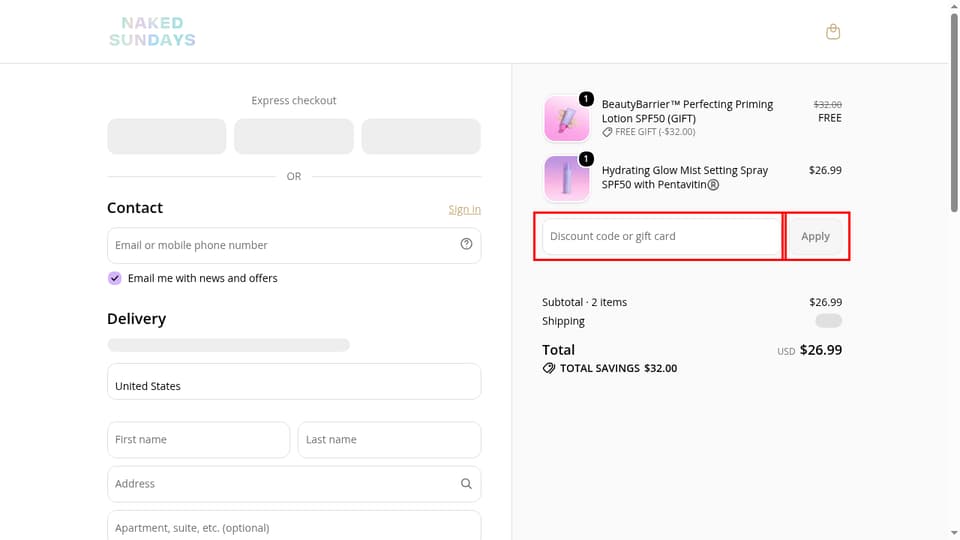Screen dimensions: 960x540
Task: Click the Subtotal · 2 items label
Action: (x=584, y=302)
